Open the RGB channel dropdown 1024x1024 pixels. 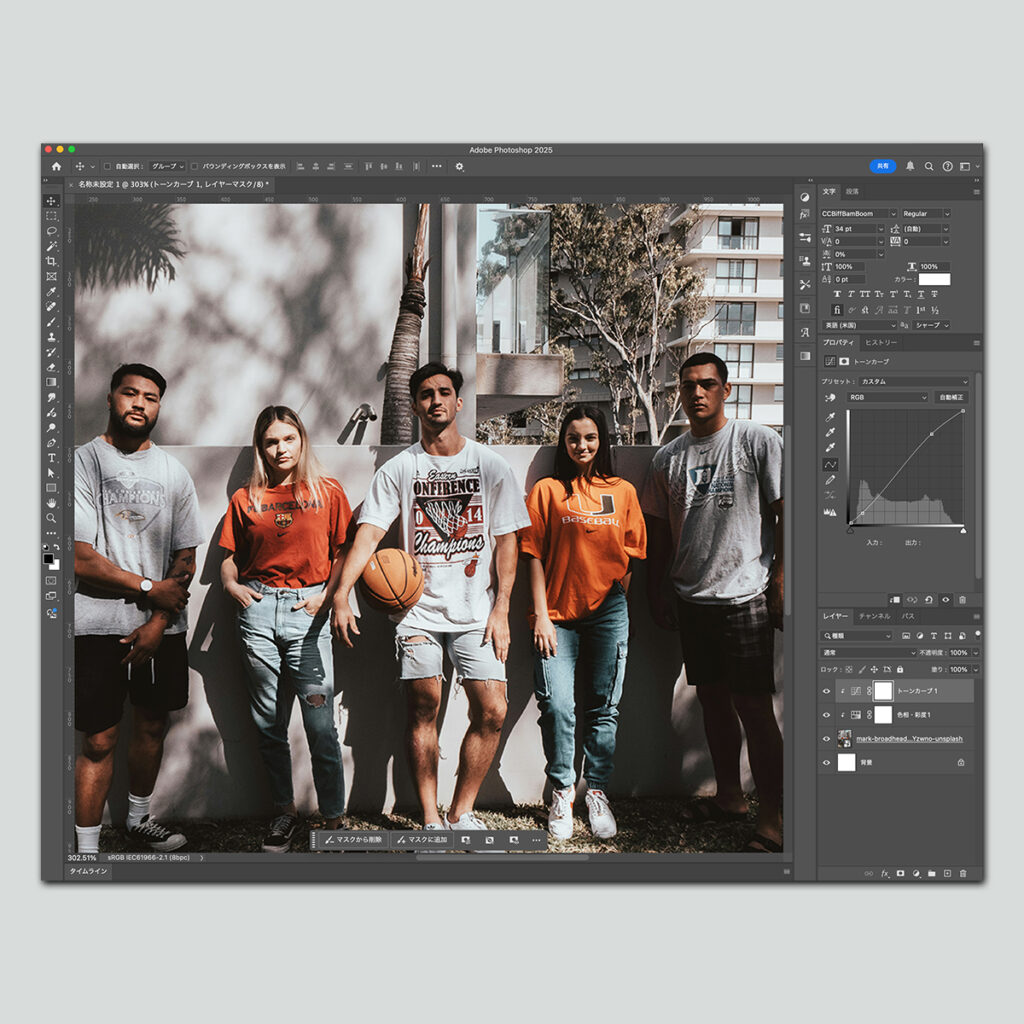click(x=888, y=397)
